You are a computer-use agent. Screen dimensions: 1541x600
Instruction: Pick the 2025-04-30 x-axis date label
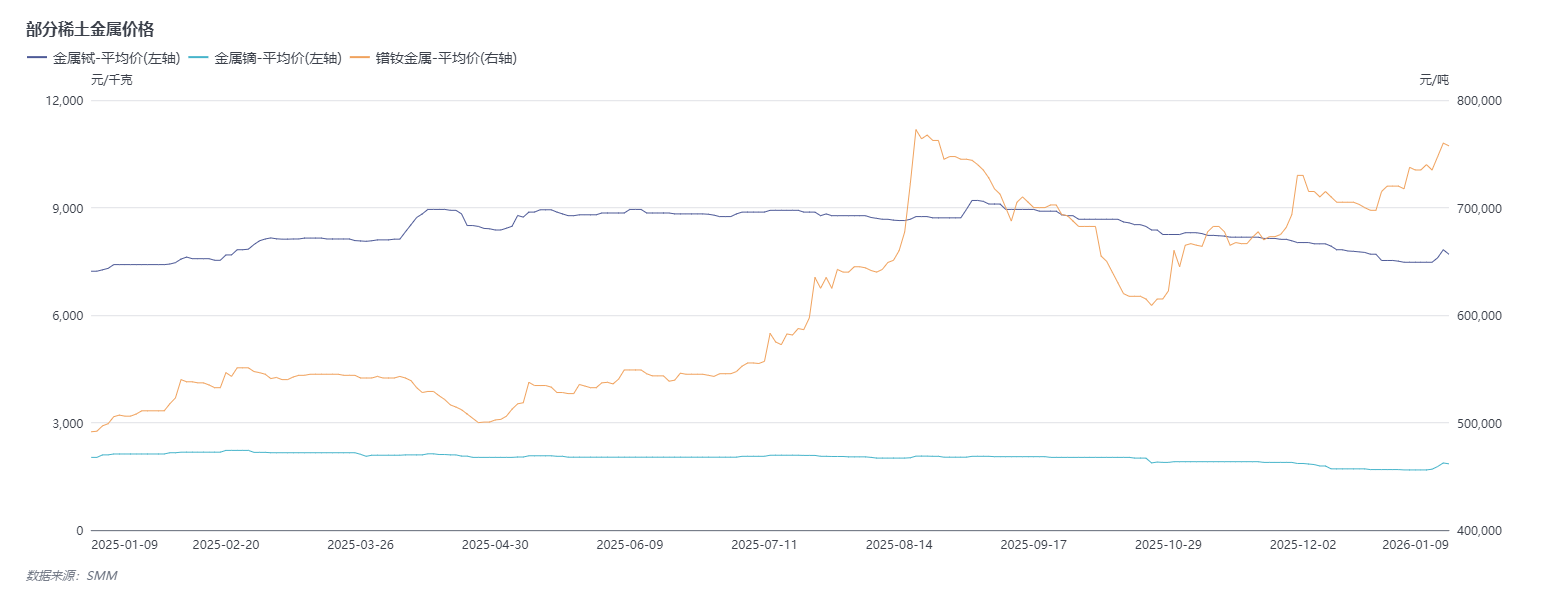[x=495, y=545]
